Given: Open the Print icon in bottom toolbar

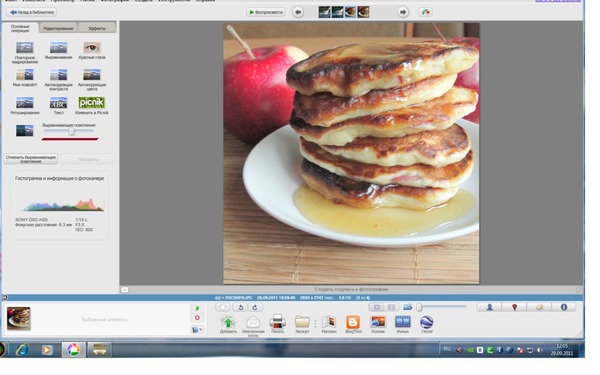Looking at the screenshot, I should 277,322.
